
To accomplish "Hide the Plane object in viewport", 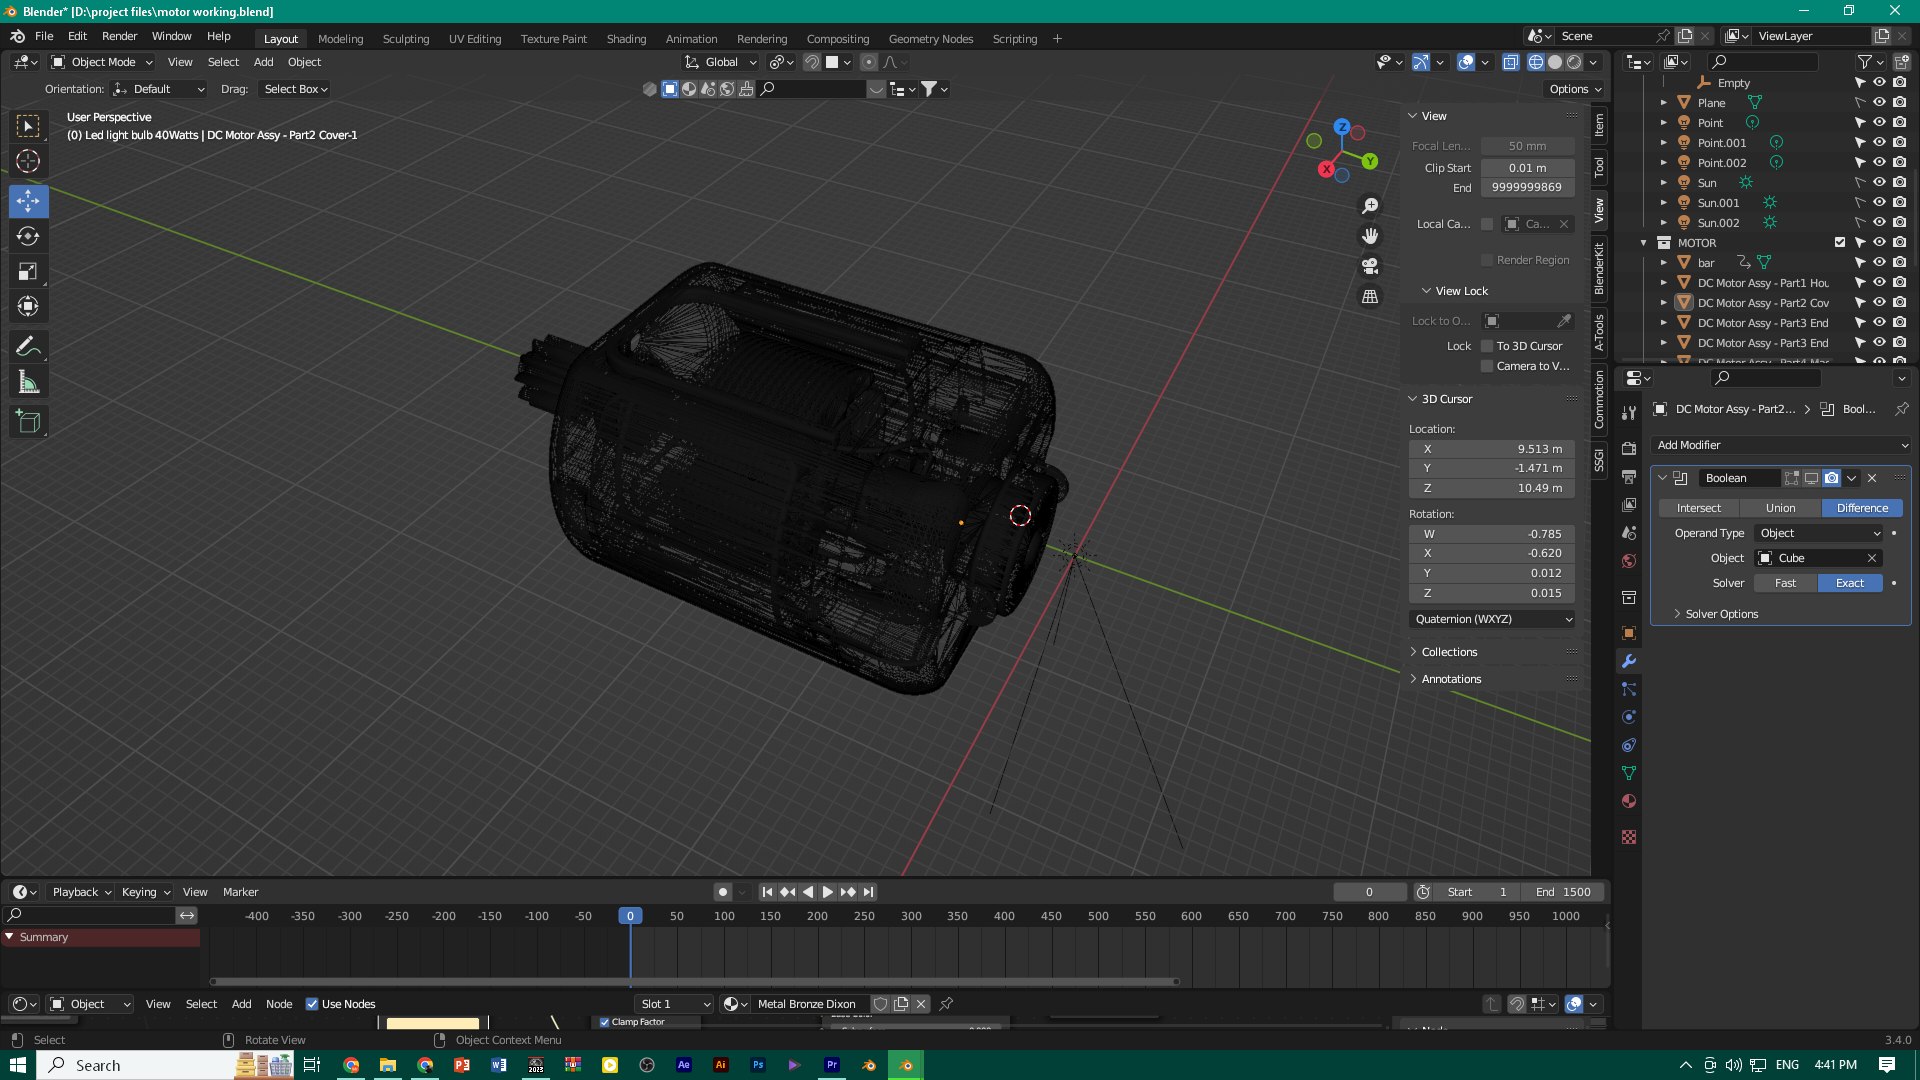I will point(1880,103).
